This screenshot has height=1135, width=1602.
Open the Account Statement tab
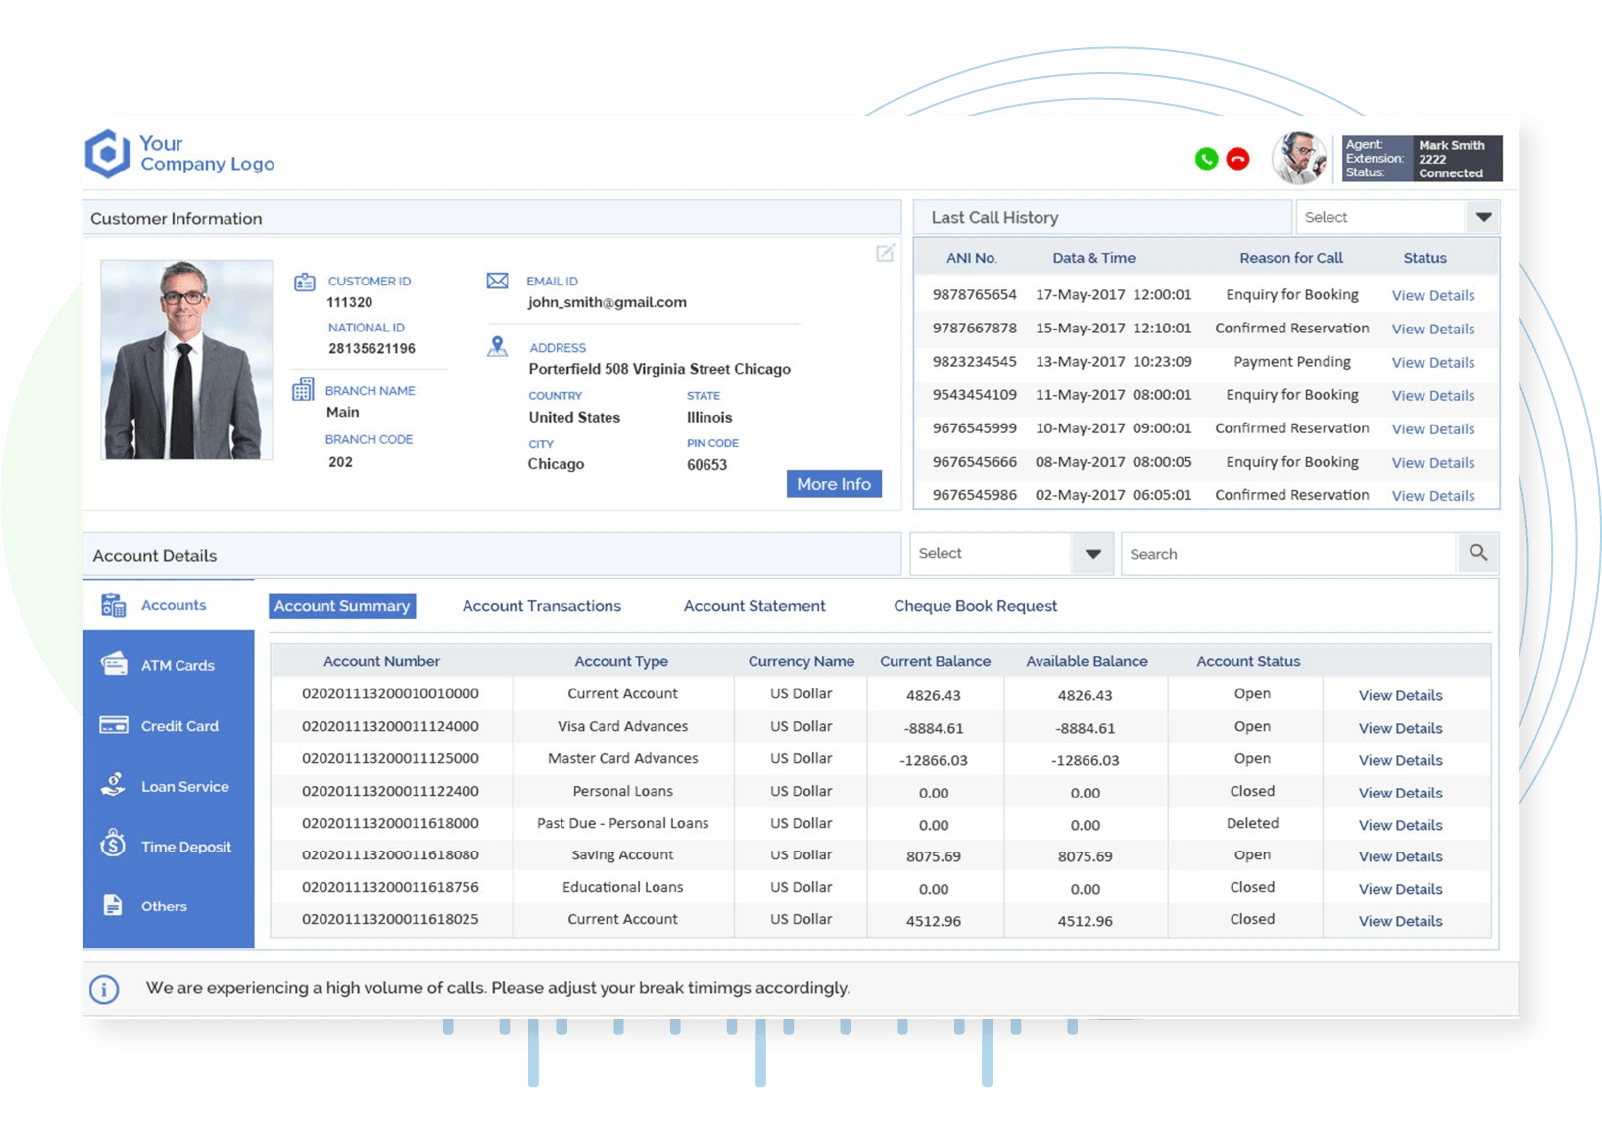(x=754, y=606)
